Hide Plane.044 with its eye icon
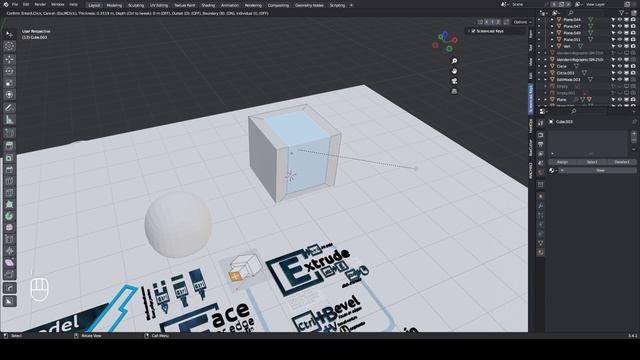This screenshot has width=640, height=360. point(620,20)
